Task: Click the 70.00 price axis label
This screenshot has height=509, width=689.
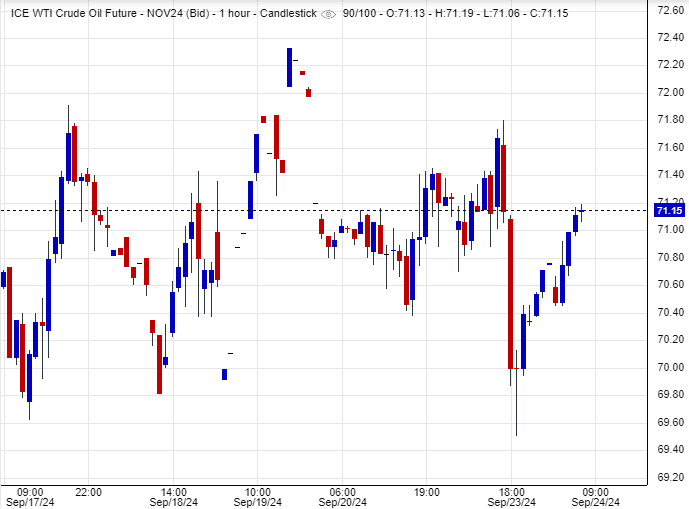Action: 669,367
